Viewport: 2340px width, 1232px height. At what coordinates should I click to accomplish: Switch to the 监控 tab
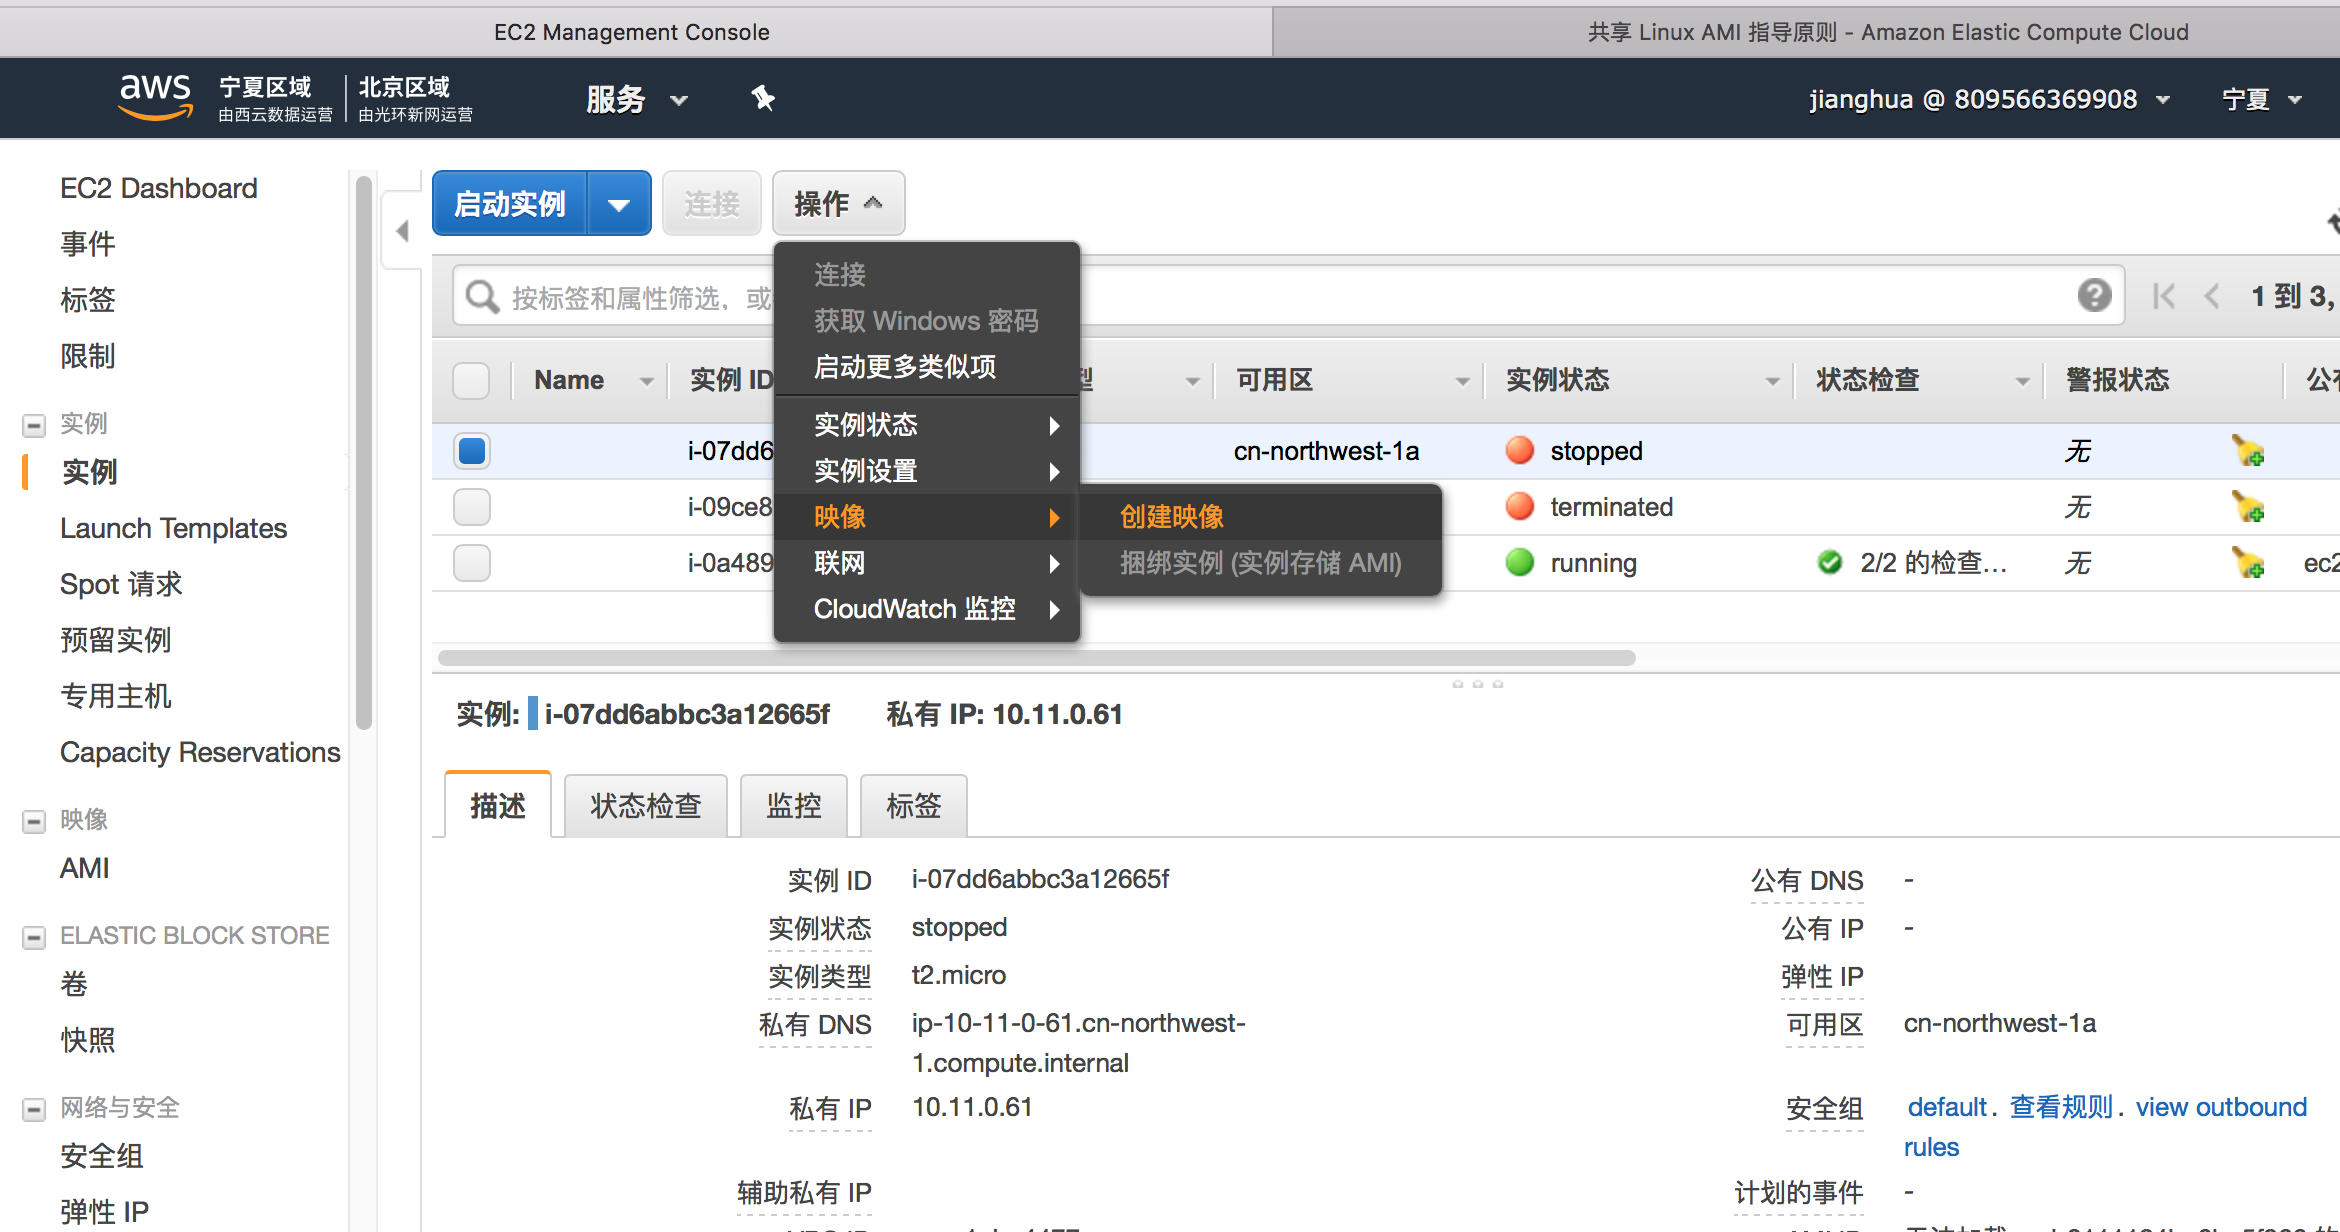[794, 805]
